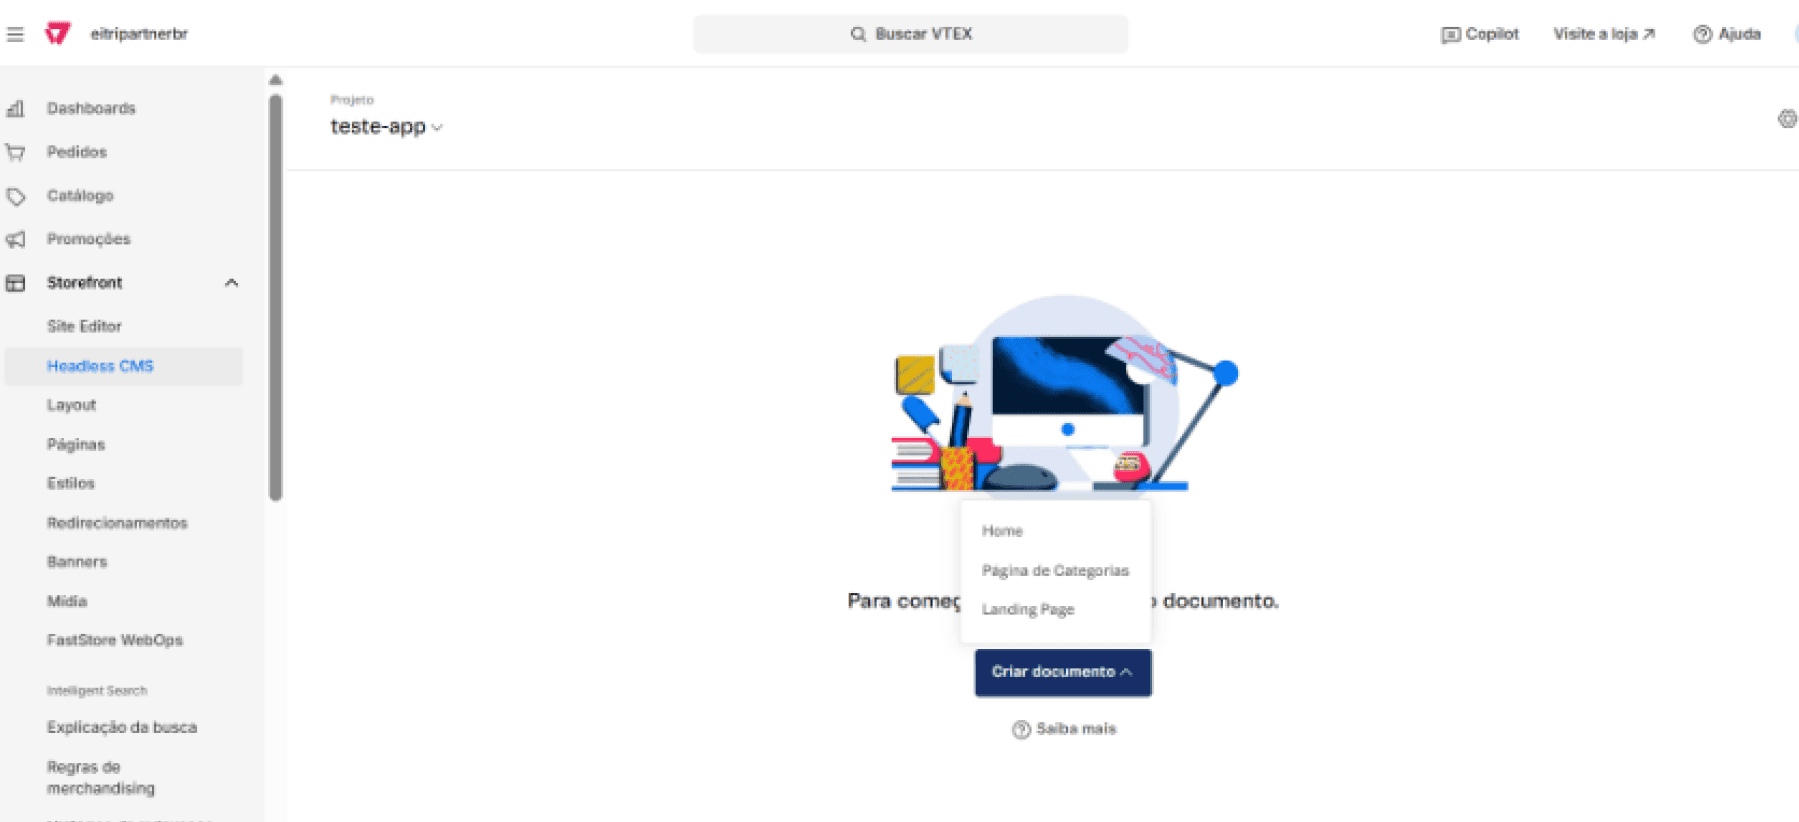
Task: Select Home from the document menu
Action: [x=1002, y=531]
